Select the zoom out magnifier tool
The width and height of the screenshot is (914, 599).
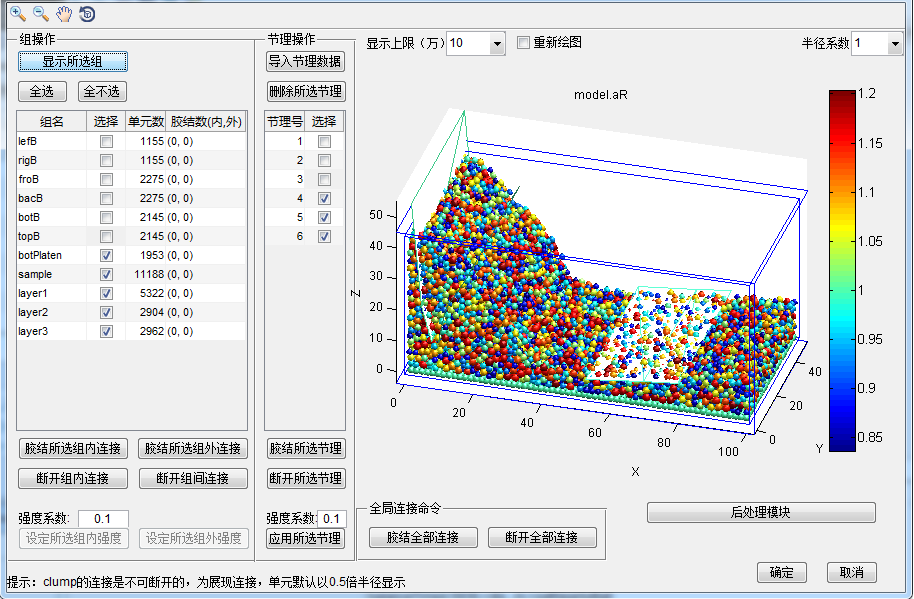tap(40, 14)
